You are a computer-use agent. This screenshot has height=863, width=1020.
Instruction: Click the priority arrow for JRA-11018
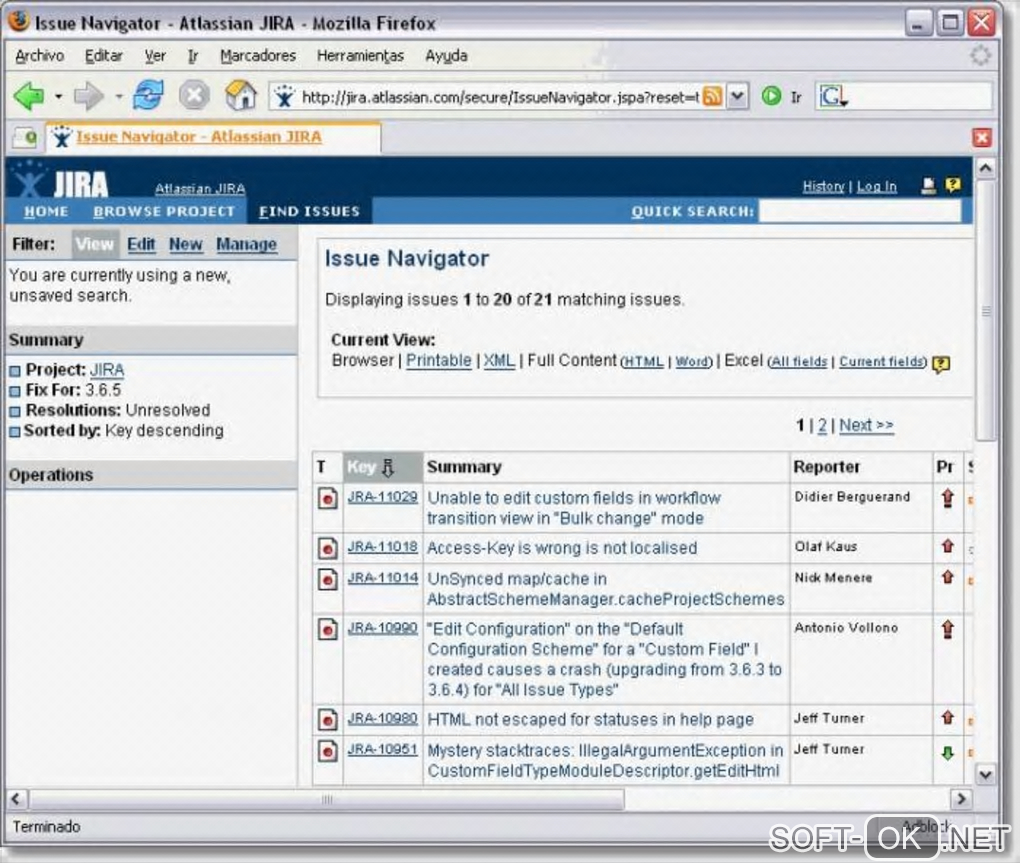948,546
